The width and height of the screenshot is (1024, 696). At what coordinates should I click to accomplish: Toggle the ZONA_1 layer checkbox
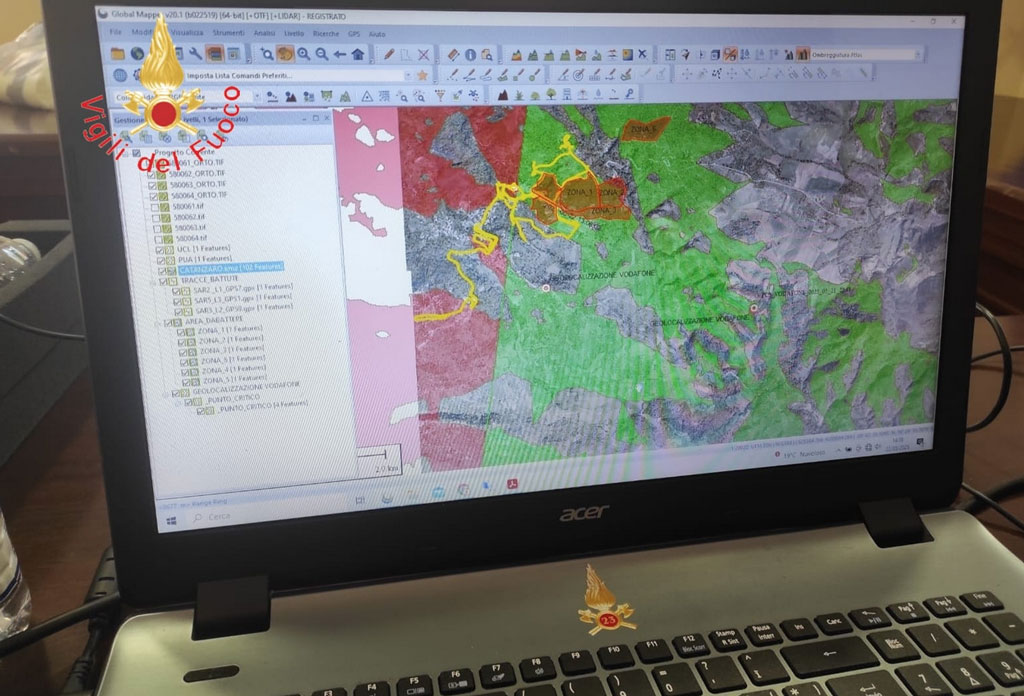tap(182, 332)
